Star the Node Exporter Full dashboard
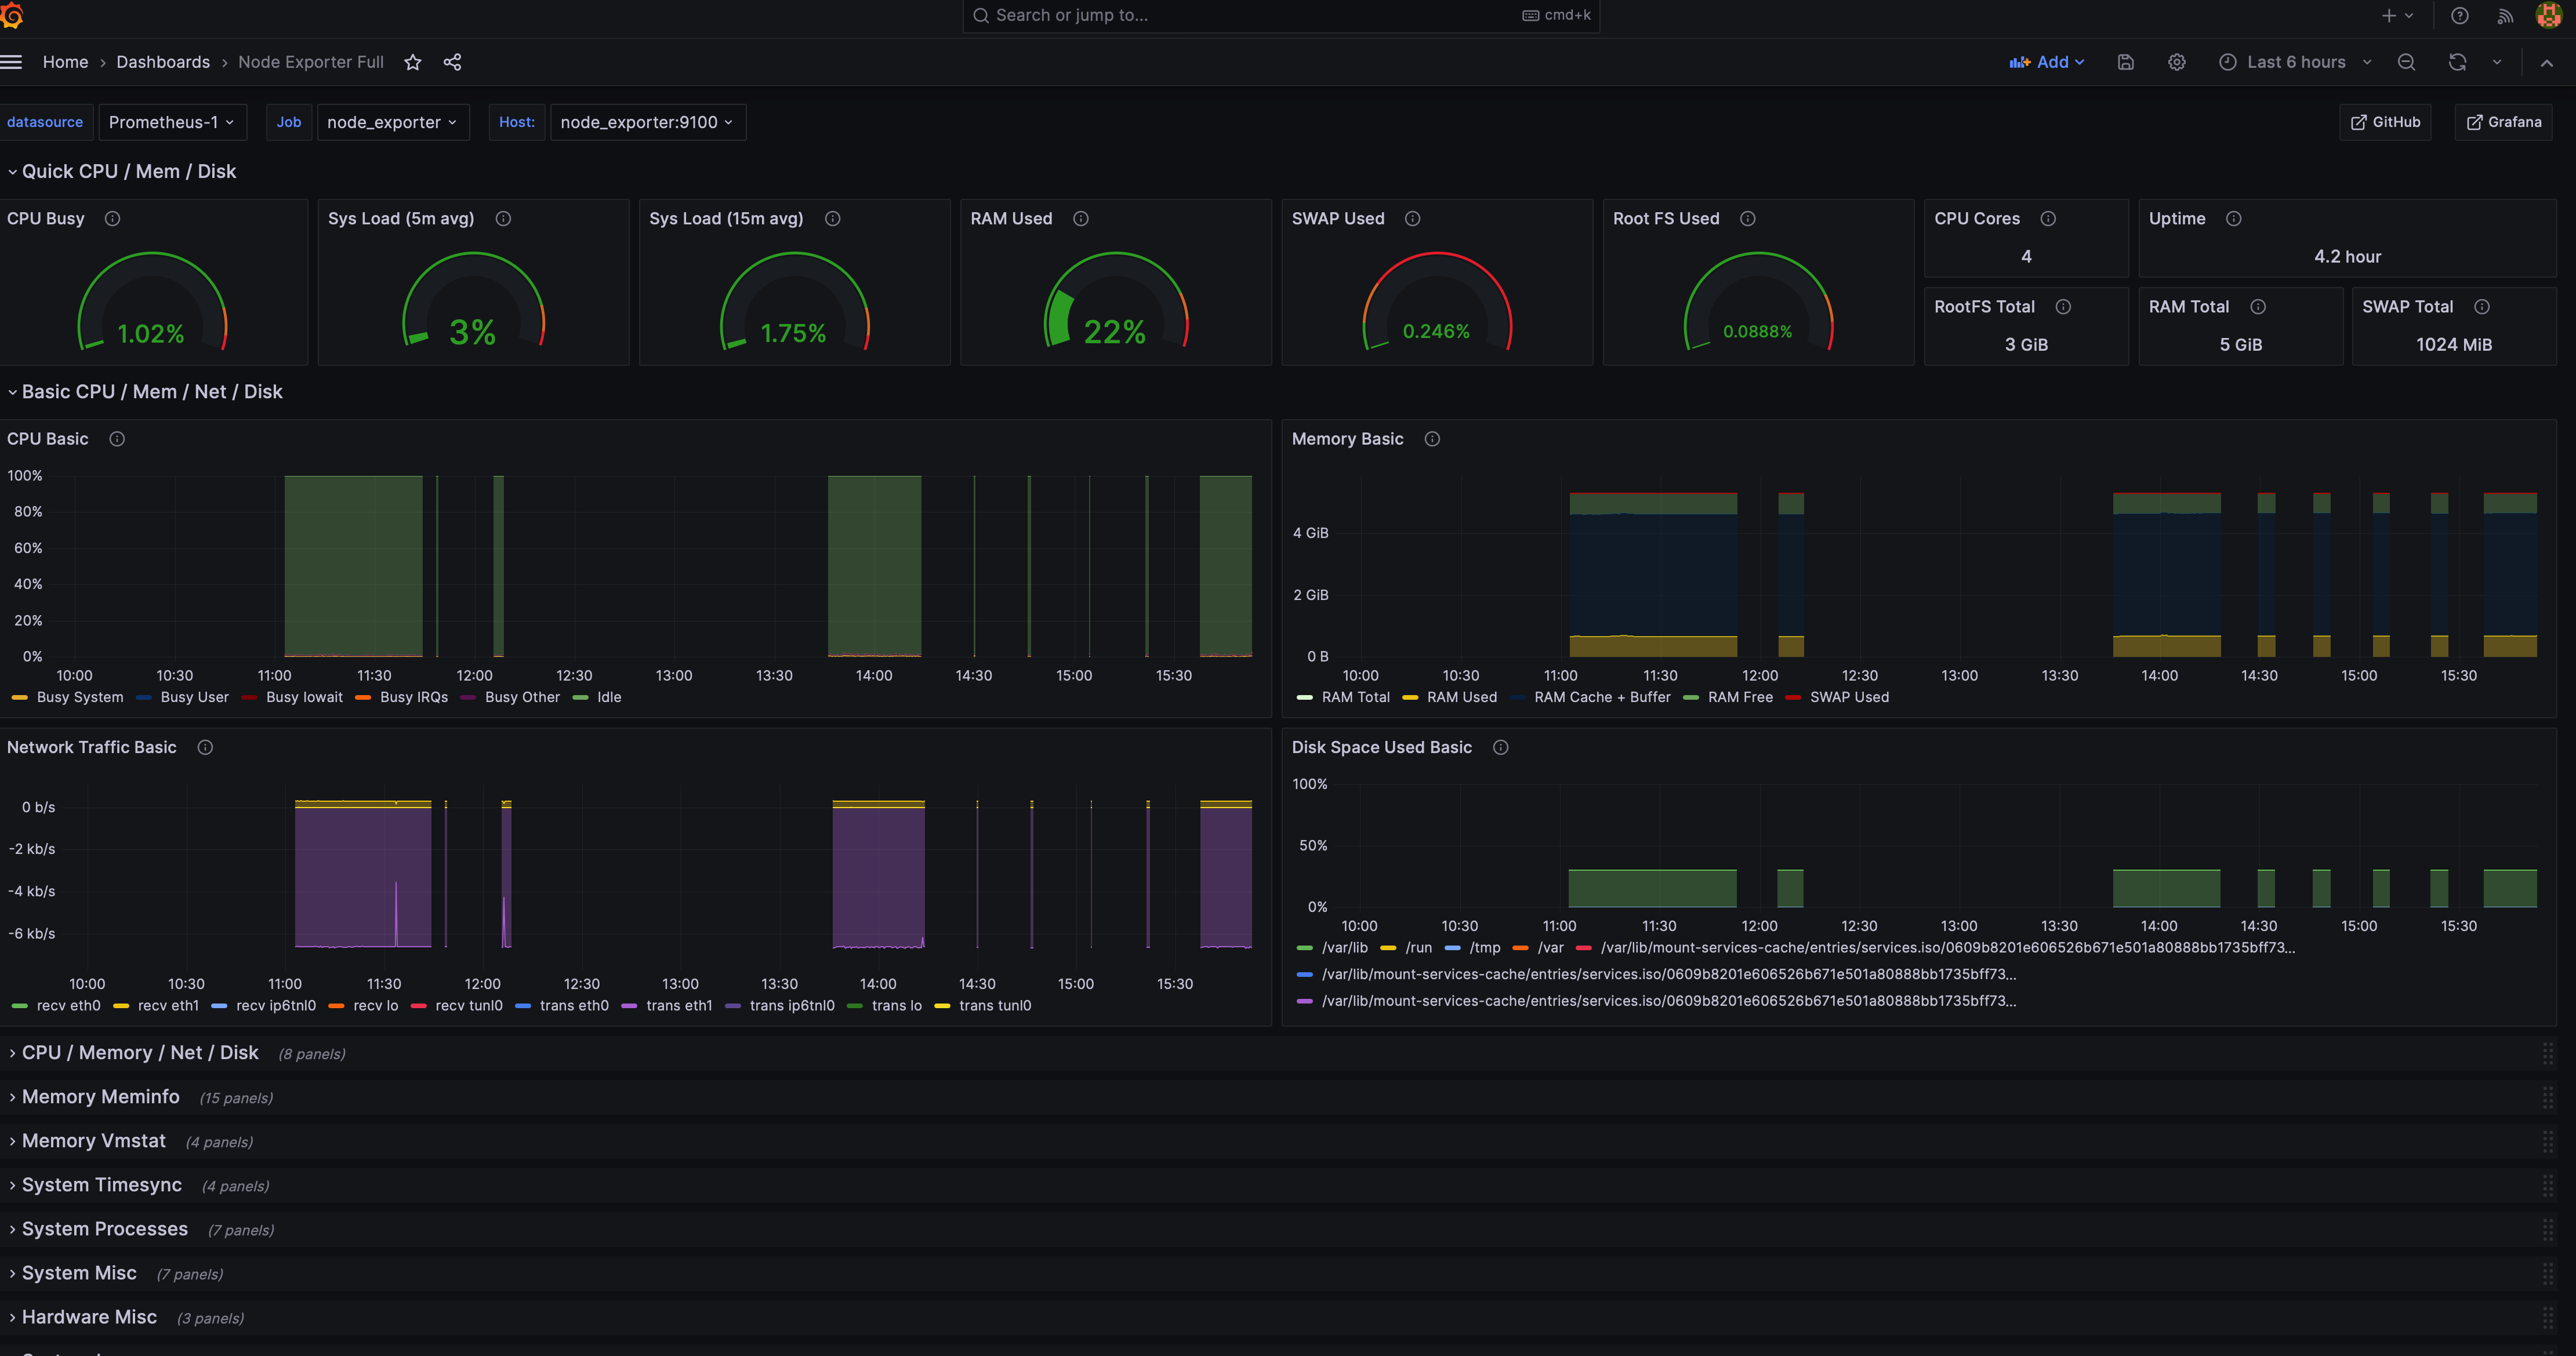Viewport: 2576px width, 1356px height. point(412,62)
